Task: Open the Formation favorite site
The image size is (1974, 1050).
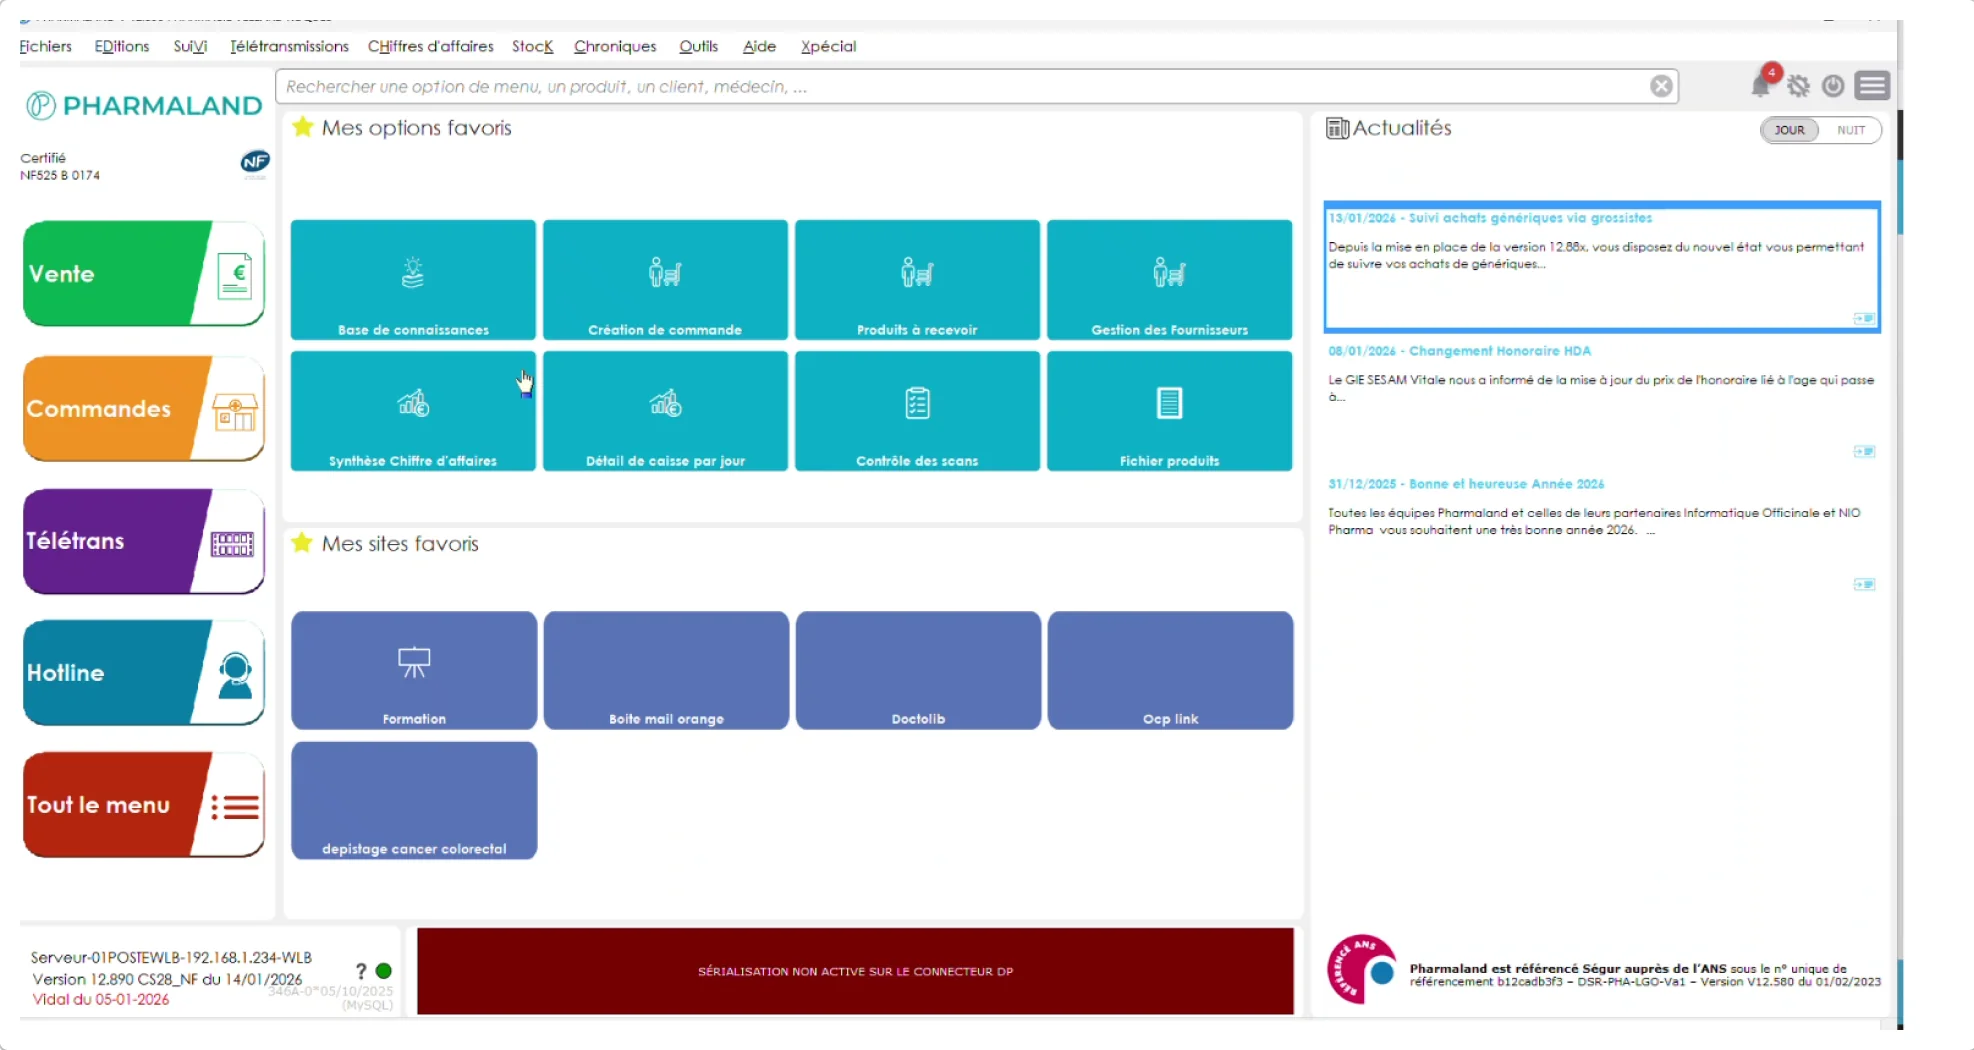Action: click(414, 670)
